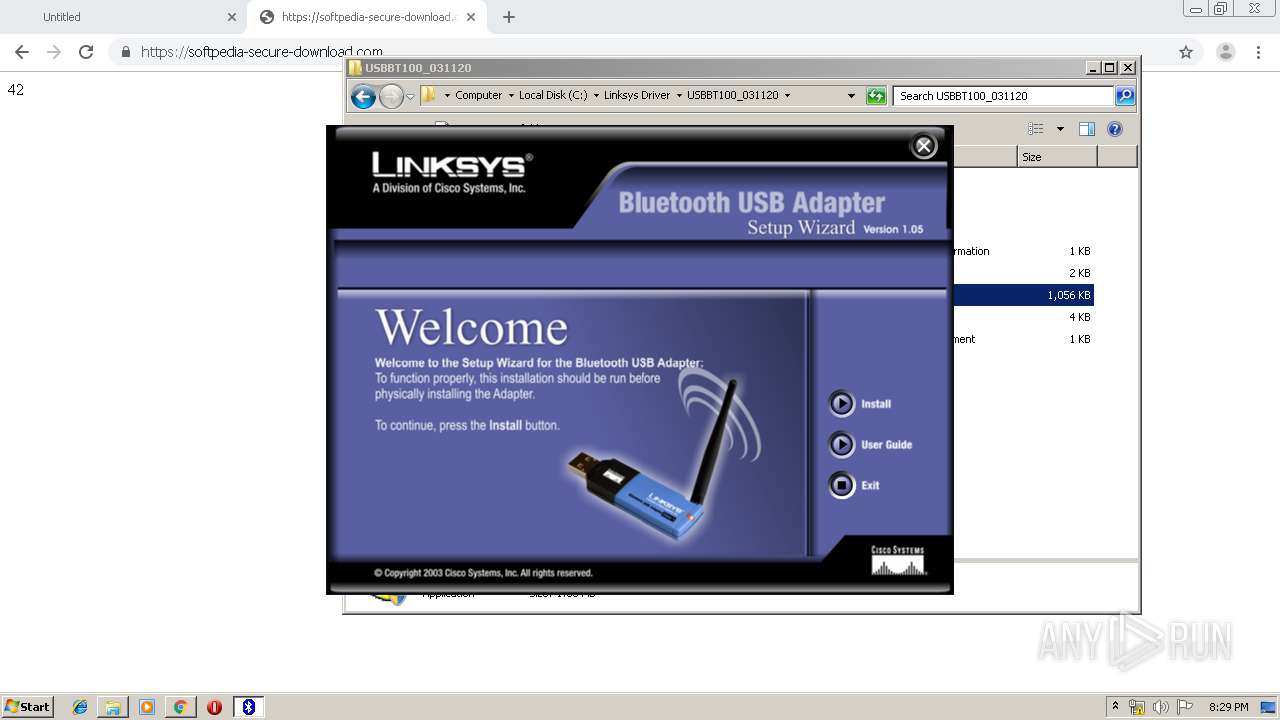
Task: Open Explorer recent pages dropdown arrow
Action: pos(410,97)
